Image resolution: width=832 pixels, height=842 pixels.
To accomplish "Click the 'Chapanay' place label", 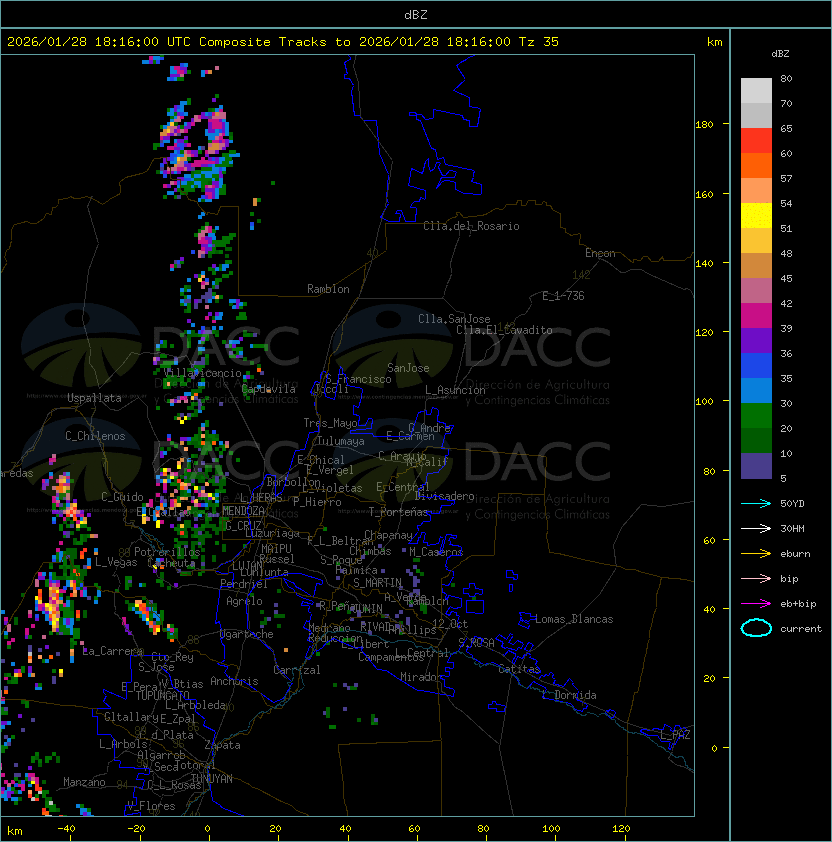I will [x=388, y=535].
